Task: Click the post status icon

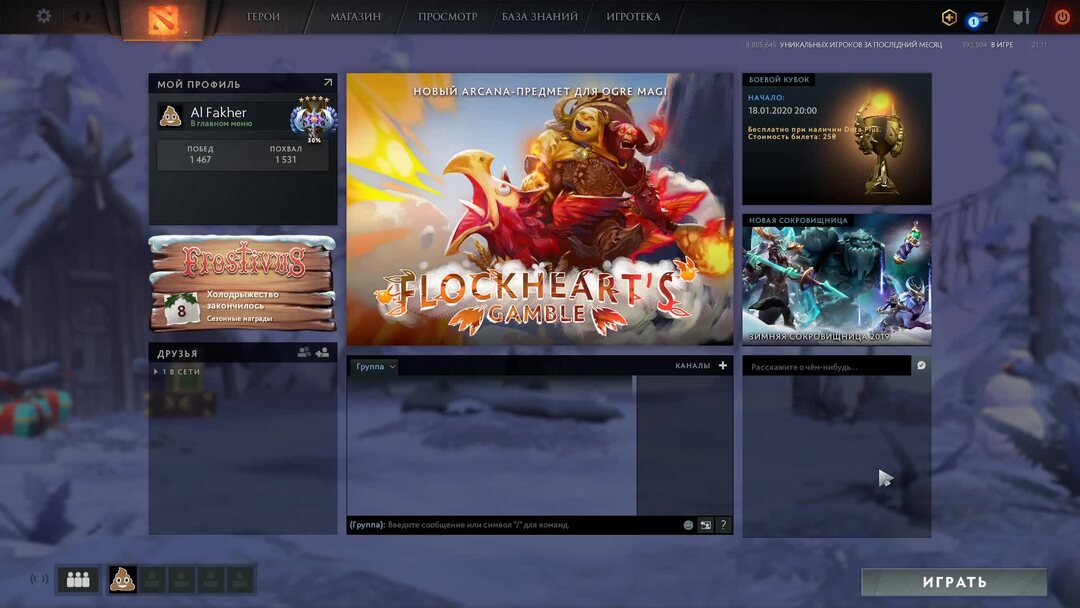Action: 921,366
